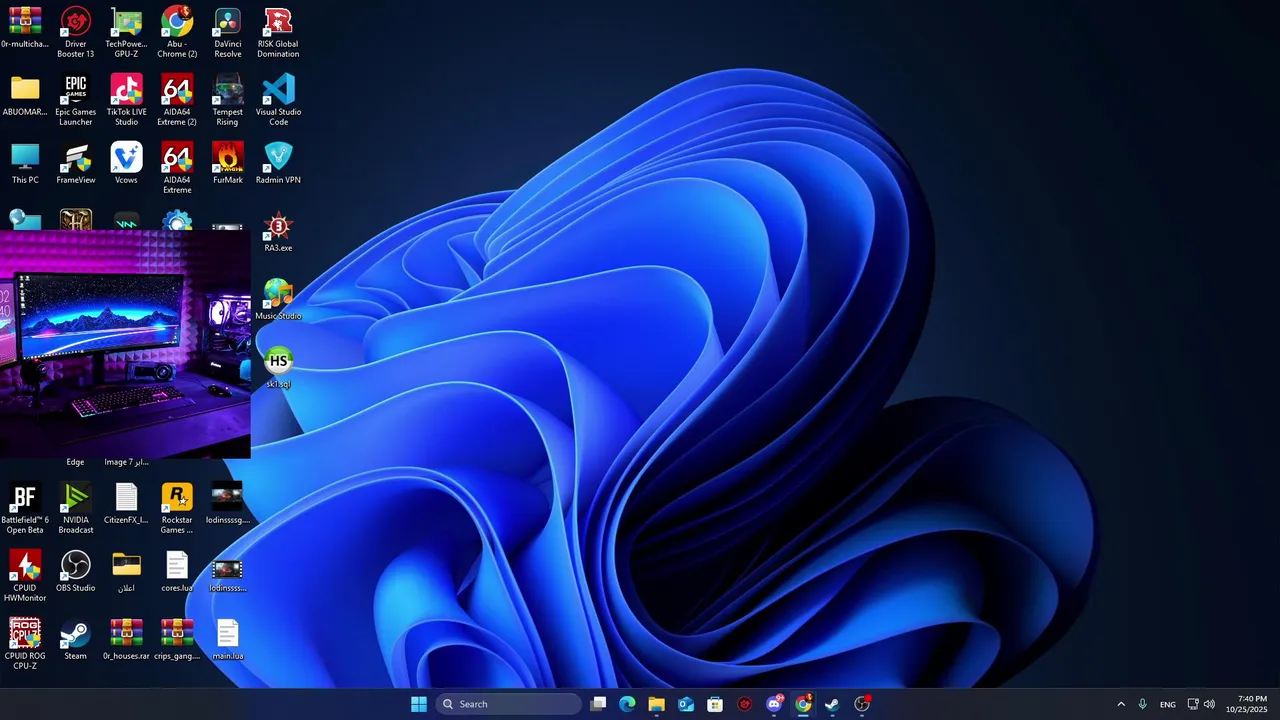Image resolution: width=1280 pixels, height=720 pixels.
Task: Launch TechPowerUp GPU-Z shortcut
Action: pos(126,32)
